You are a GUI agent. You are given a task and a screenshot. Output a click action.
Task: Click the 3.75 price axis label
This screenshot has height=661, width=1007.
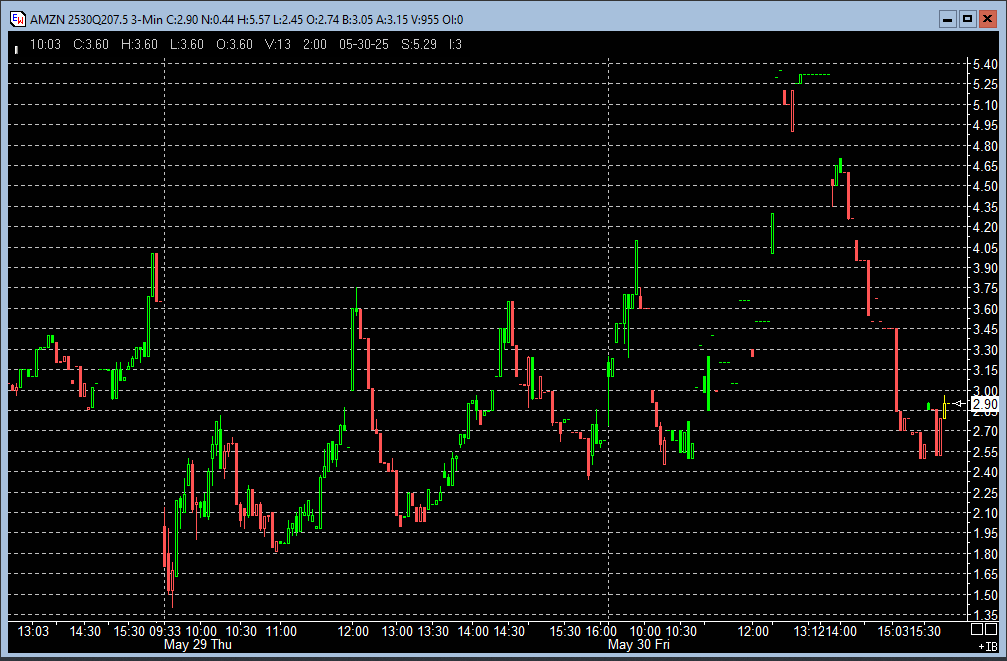pyautogui.click(x=985, y=289)
